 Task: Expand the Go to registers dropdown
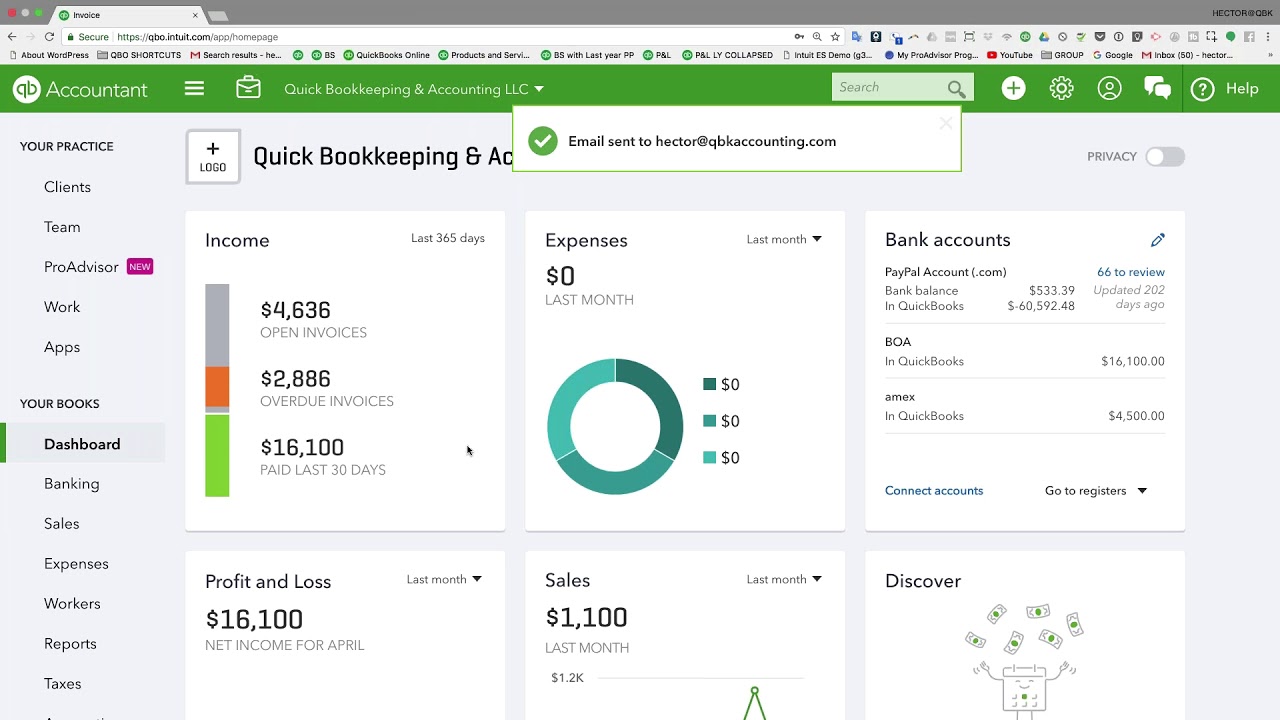point(1096,491)
